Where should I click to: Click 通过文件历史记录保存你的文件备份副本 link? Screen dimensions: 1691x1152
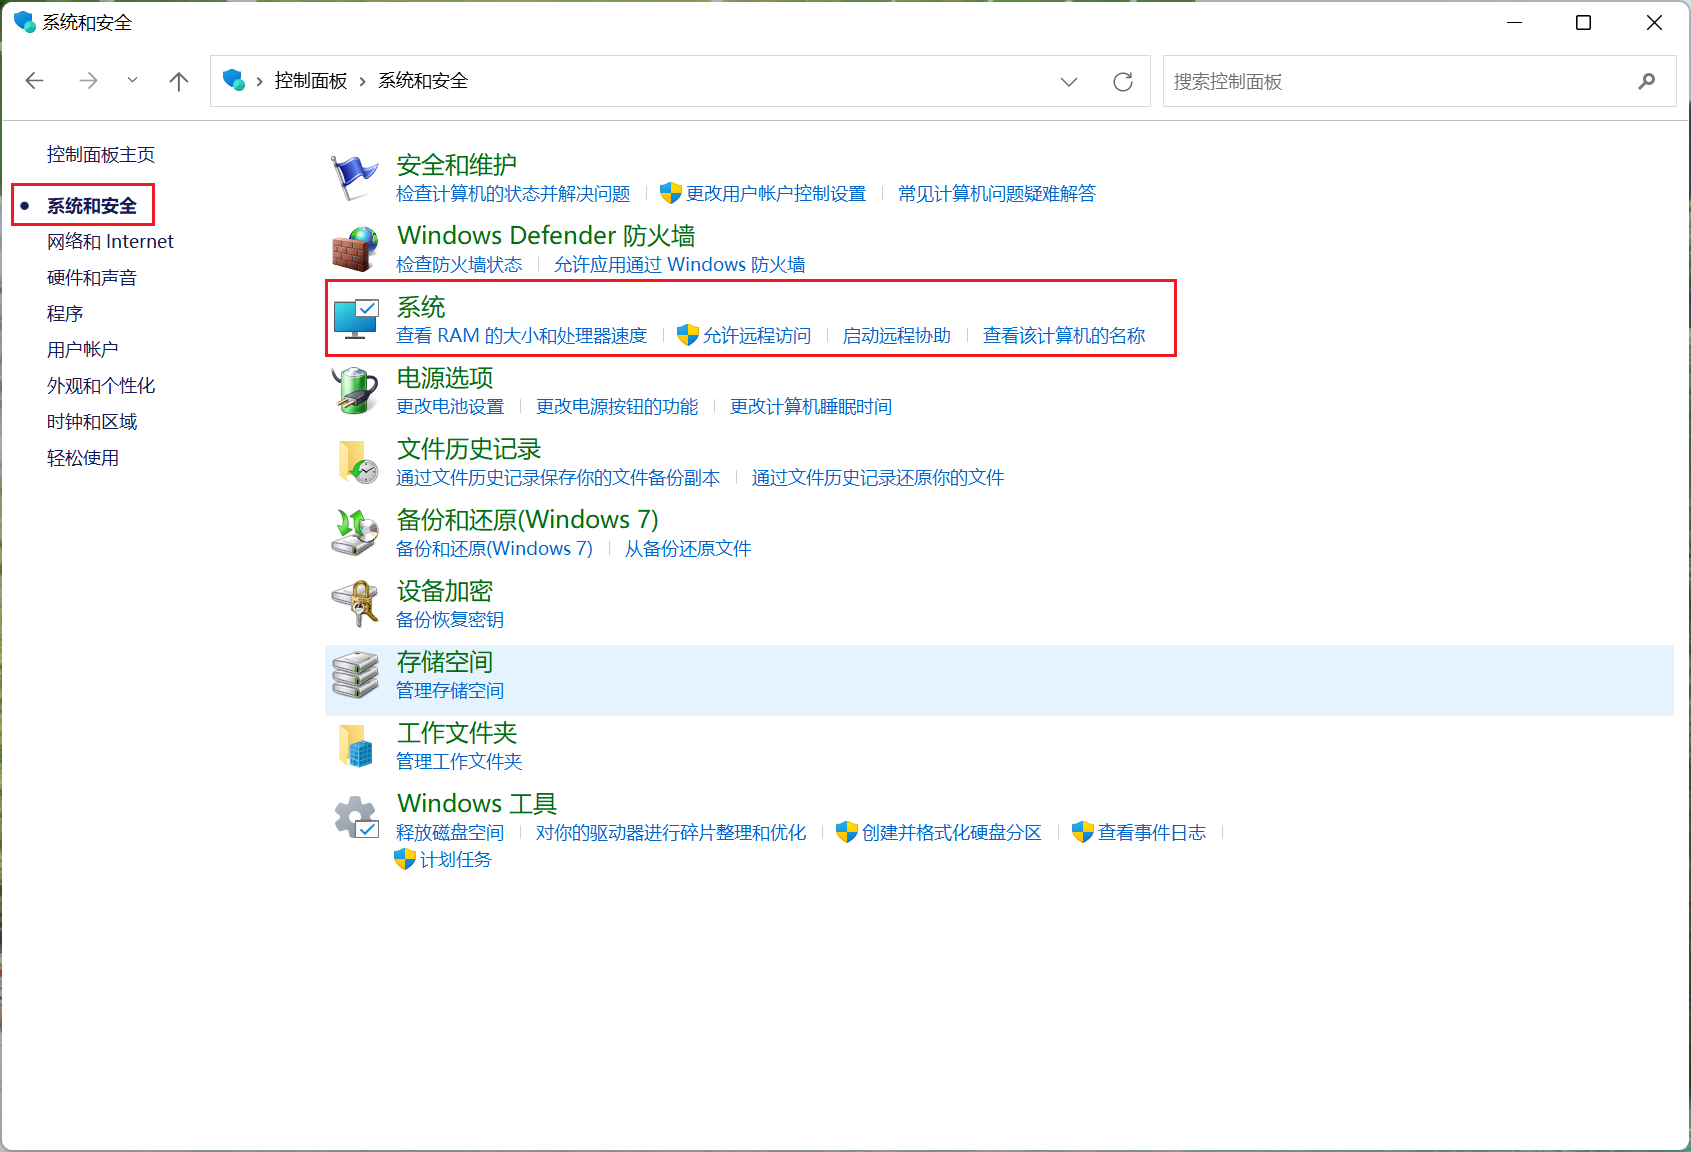[x=558, y=477]
